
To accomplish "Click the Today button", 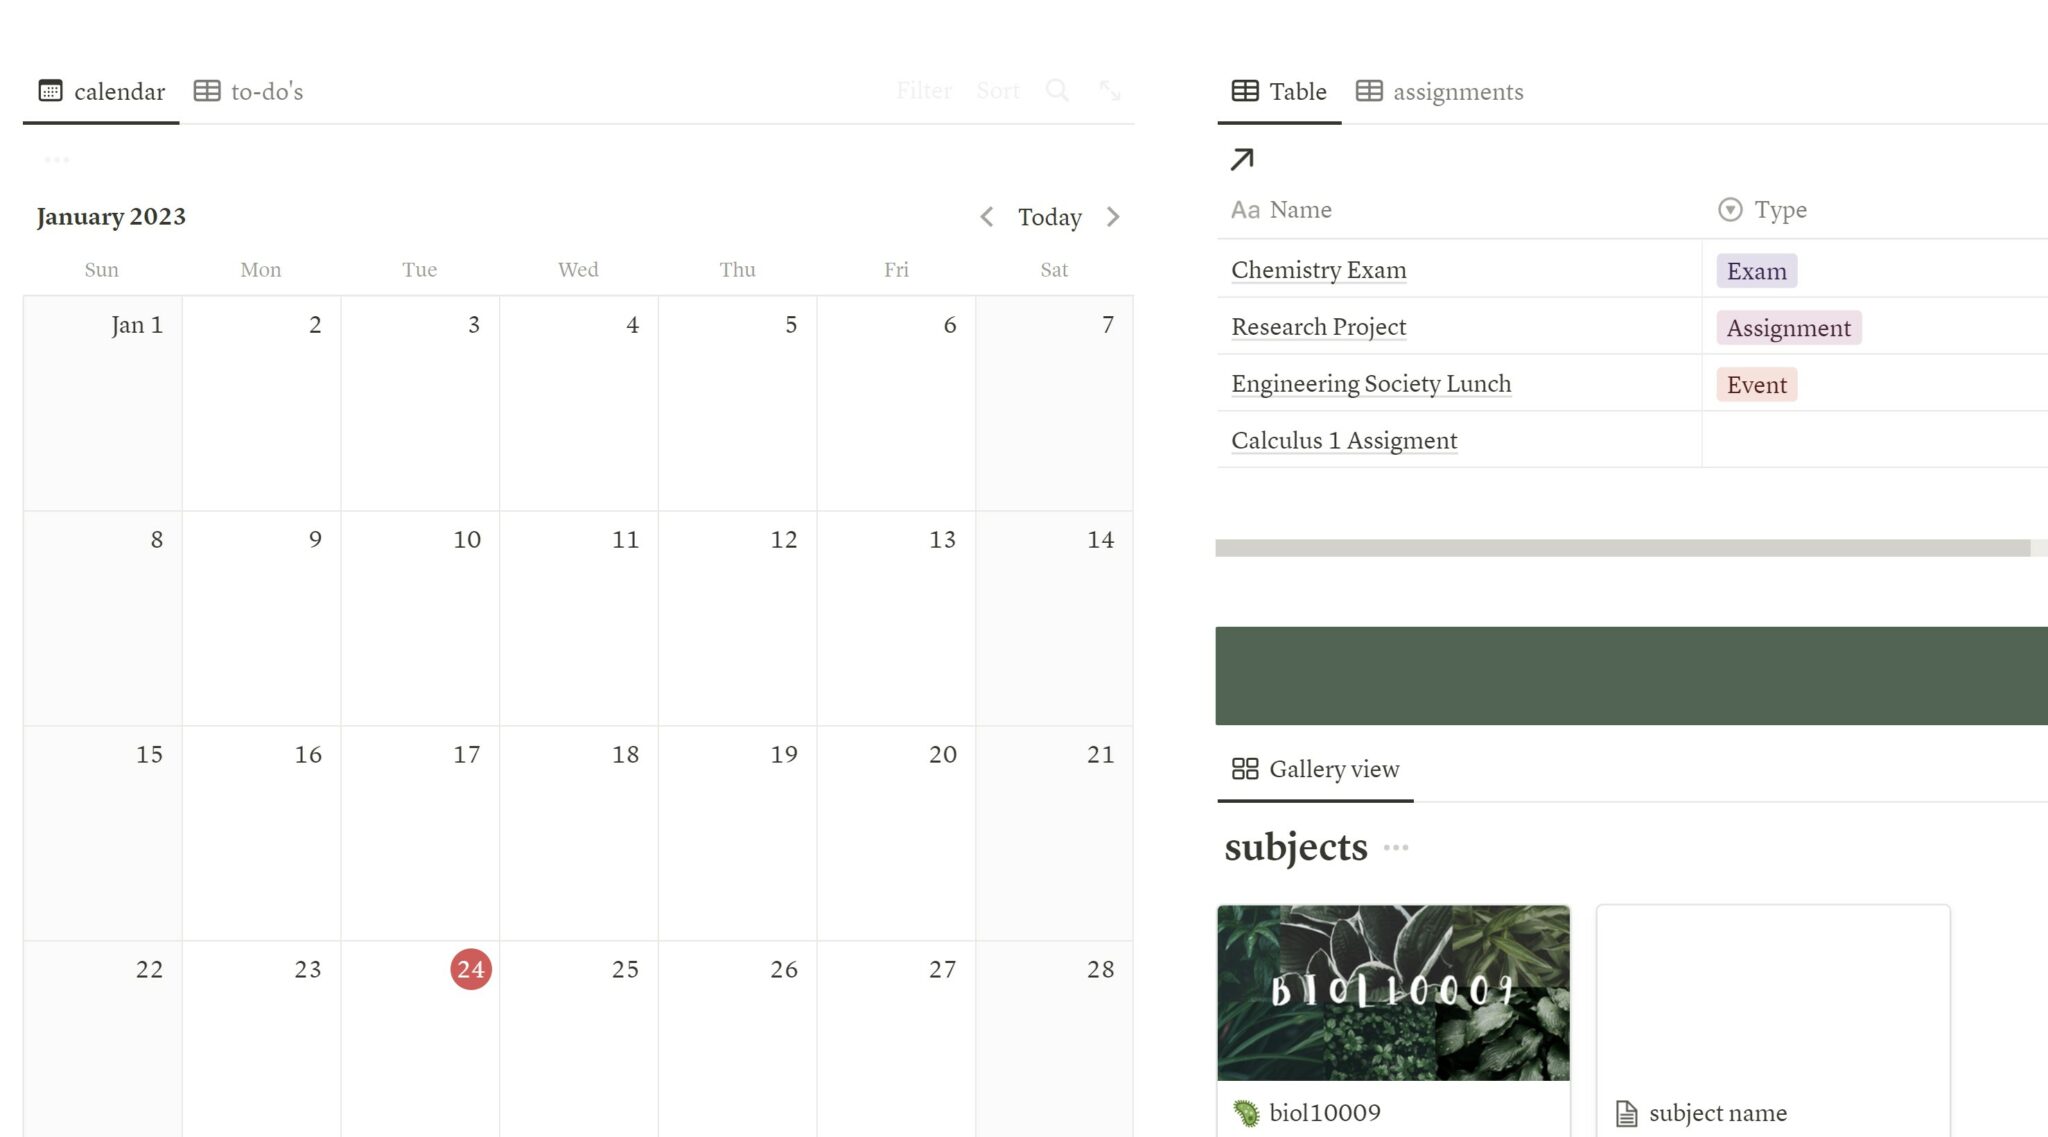I will tap(1049, 216).
